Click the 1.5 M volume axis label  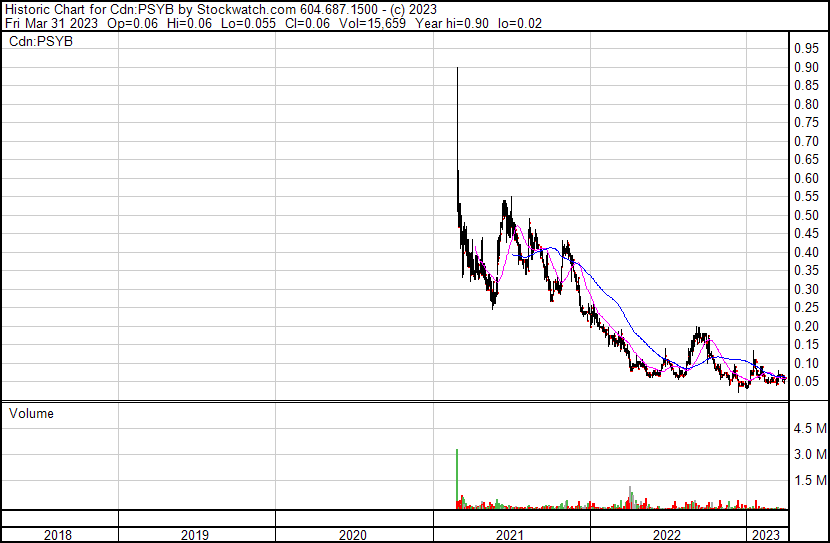[x=809, y=481]
